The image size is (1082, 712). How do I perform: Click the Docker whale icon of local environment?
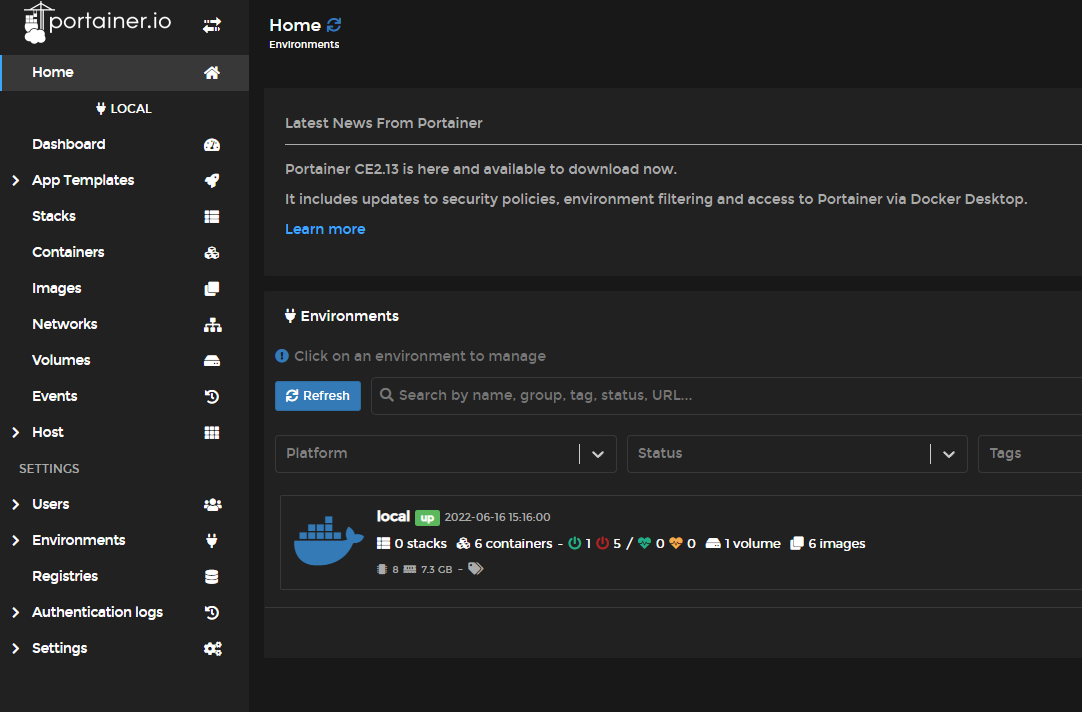[328, 541]
